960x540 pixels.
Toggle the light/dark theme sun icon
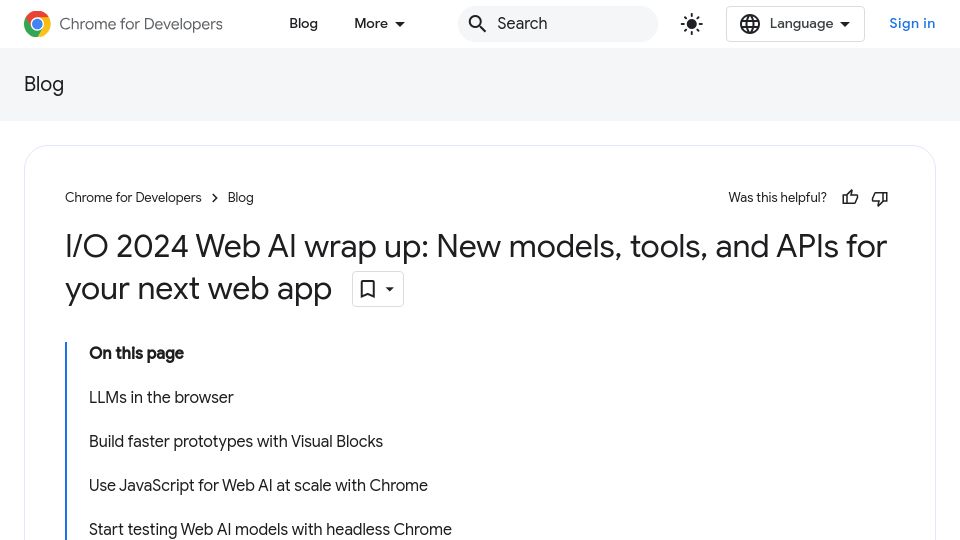pyautogui.click(x=692, y=24)
